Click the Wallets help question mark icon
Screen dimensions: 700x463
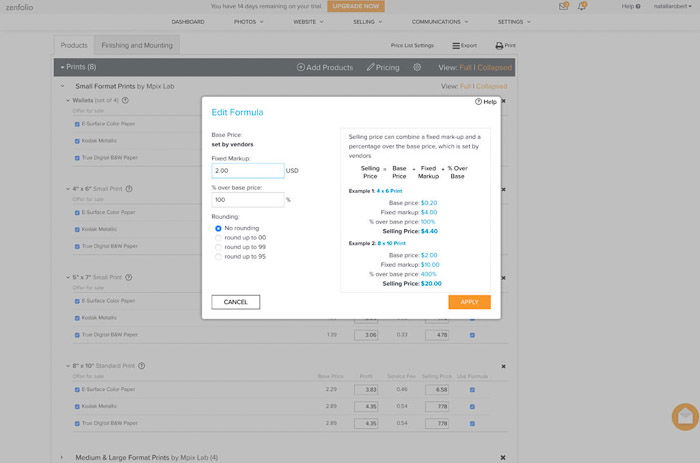click(125, 100)
